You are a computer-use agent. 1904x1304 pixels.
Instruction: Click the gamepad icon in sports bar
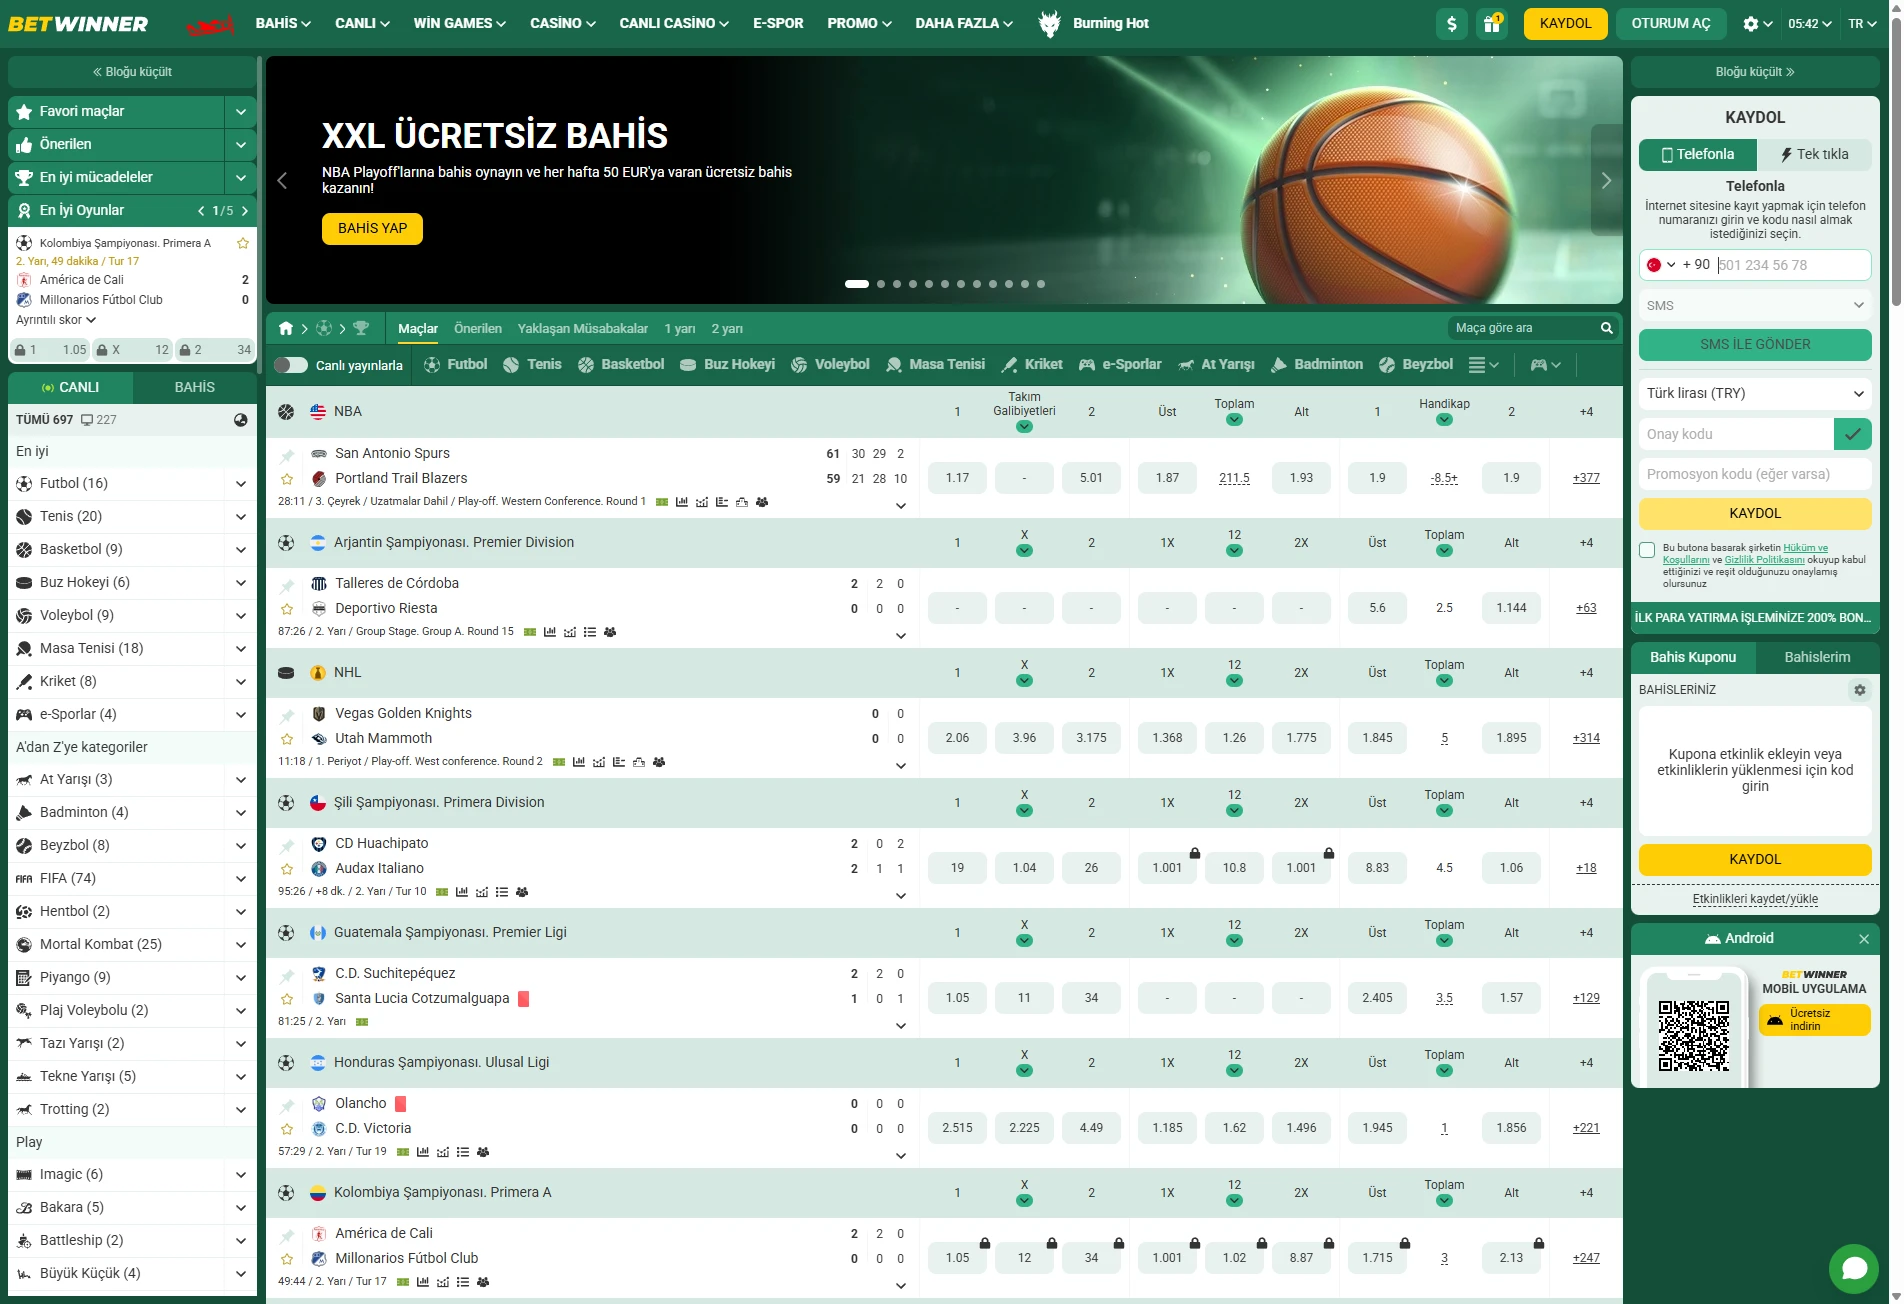pos(1545,365)
